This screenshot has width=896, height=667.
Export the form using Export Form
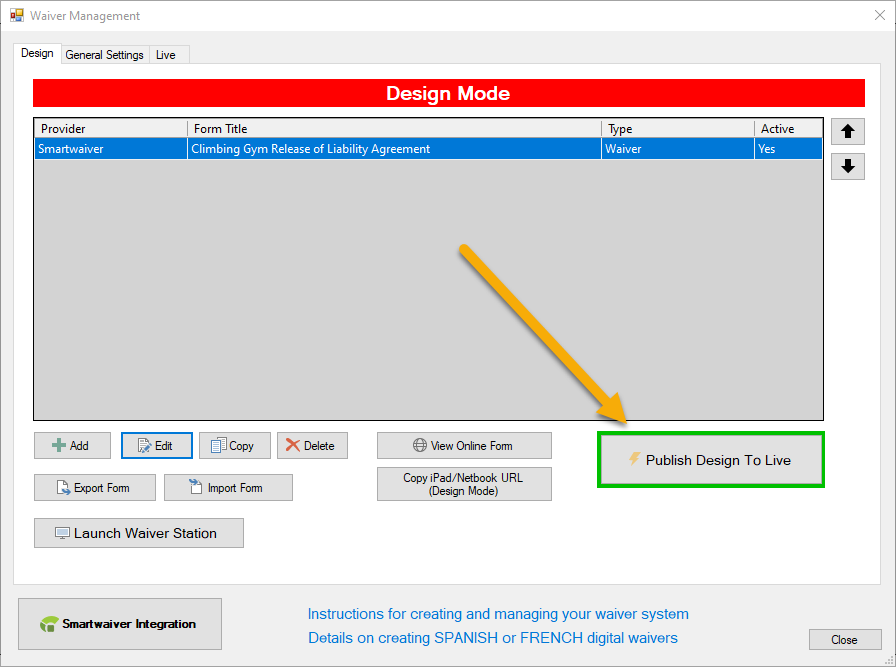pos(95,488)
